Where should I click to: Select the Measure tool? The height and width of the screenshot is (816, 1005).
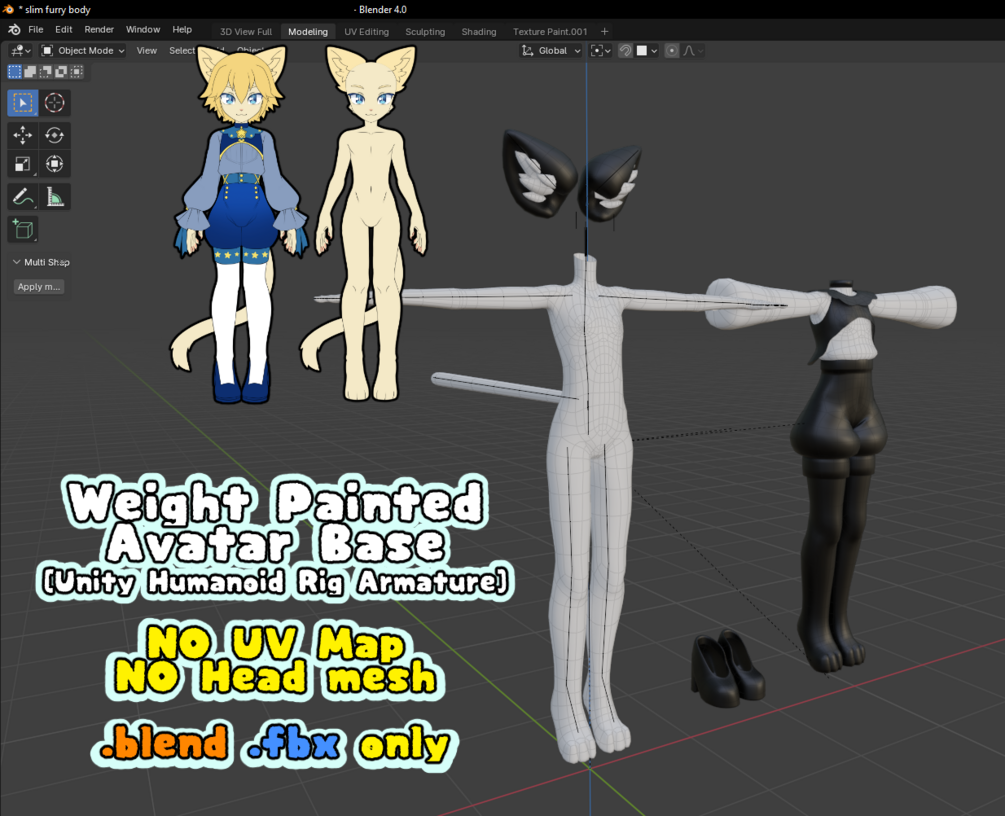pyautogui.click(x=54, y=197)
